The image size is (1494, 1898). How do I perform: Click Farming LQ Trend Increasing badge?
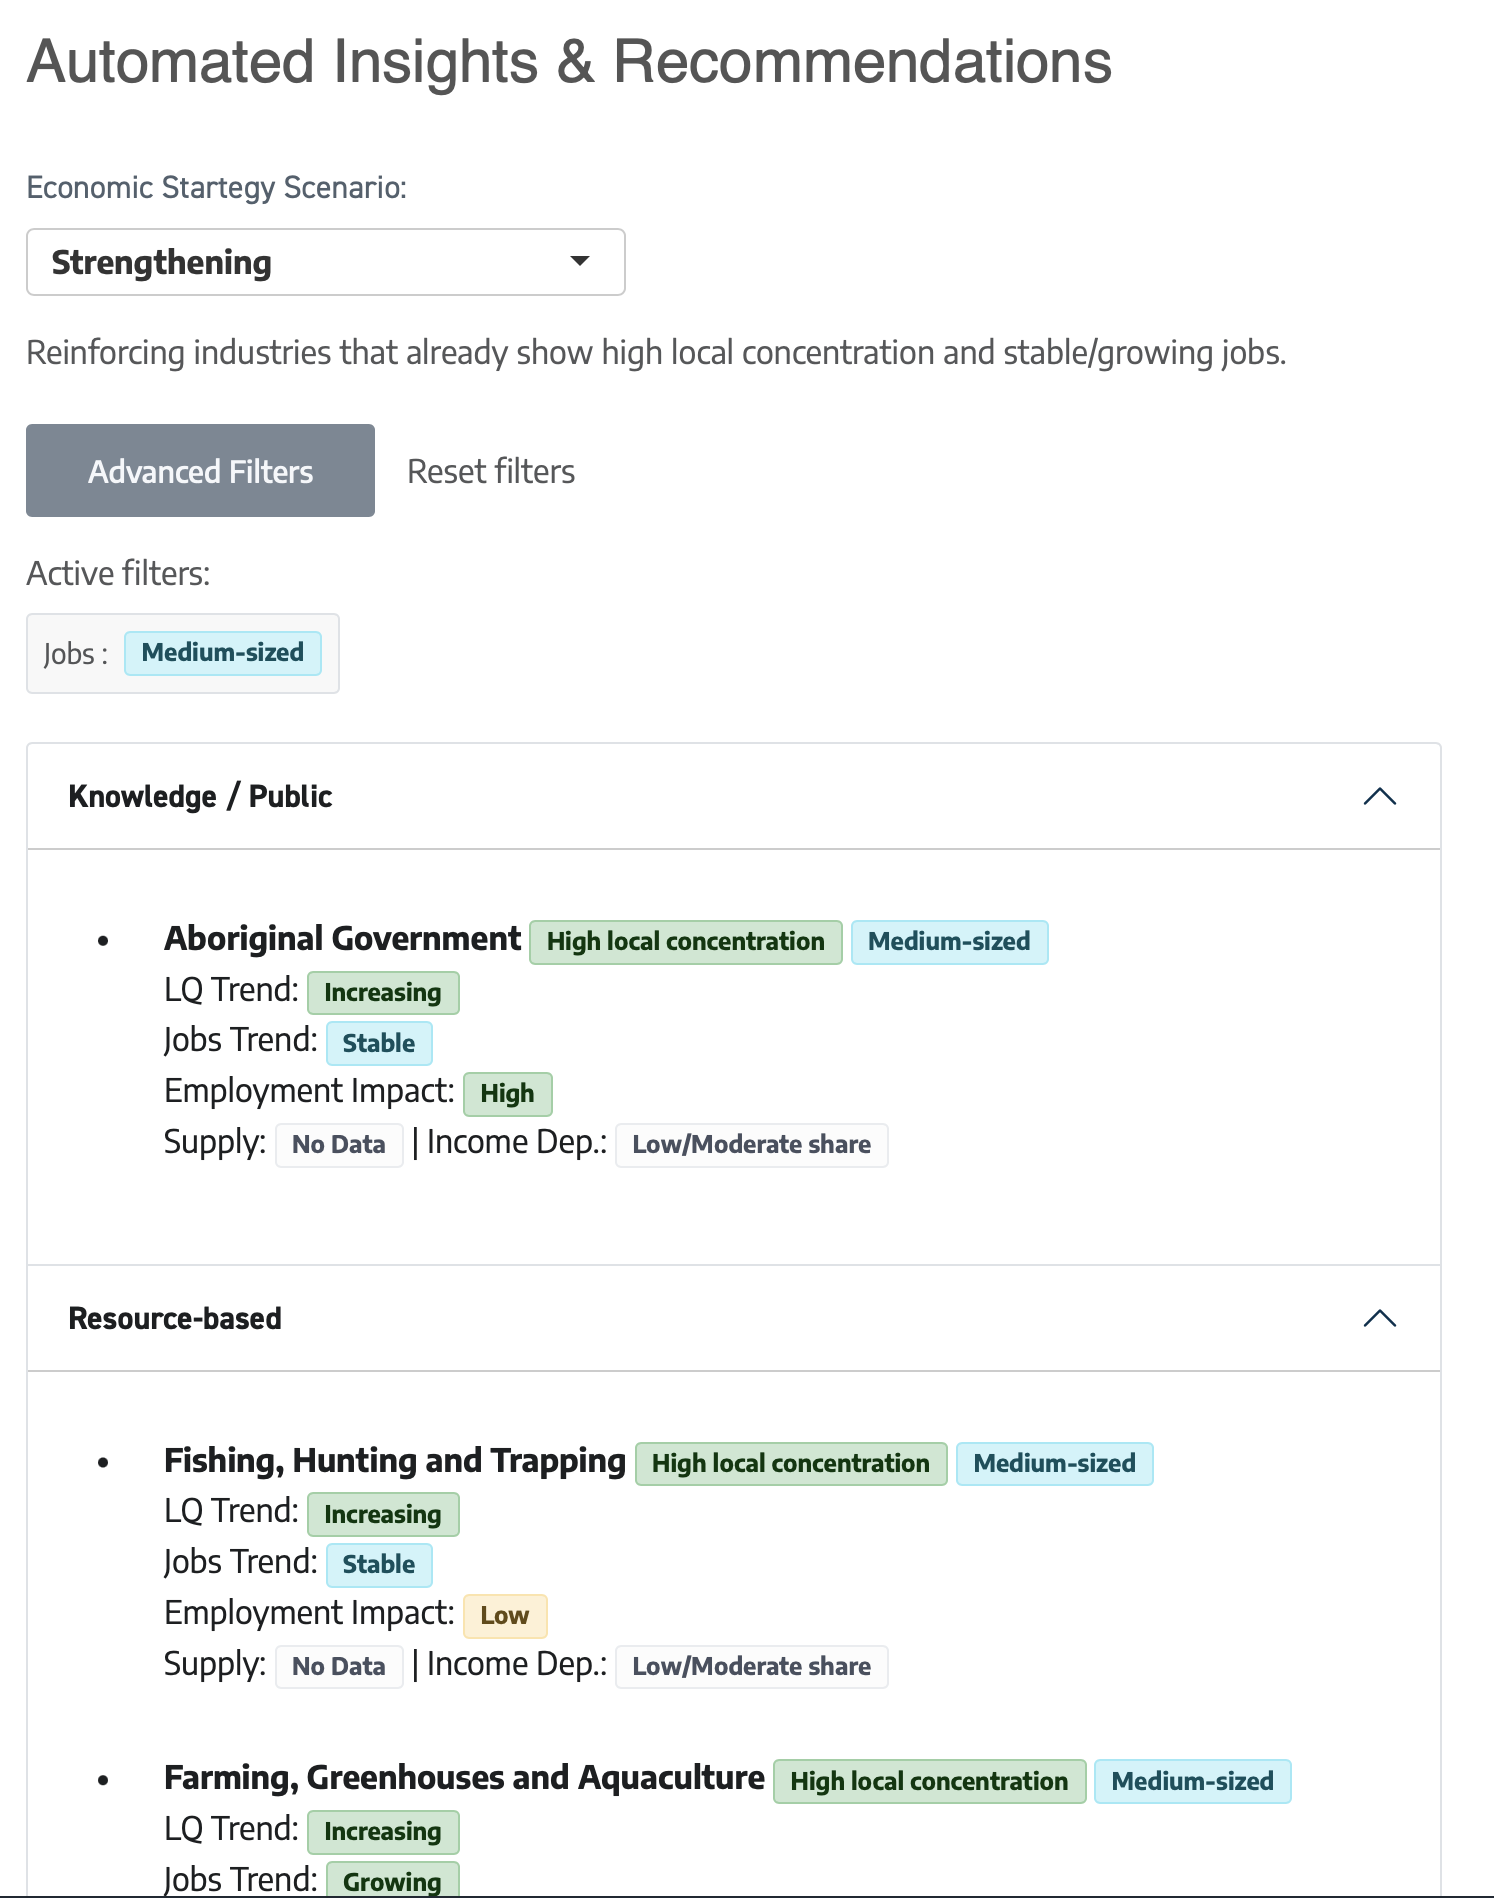pos(383,1832)
